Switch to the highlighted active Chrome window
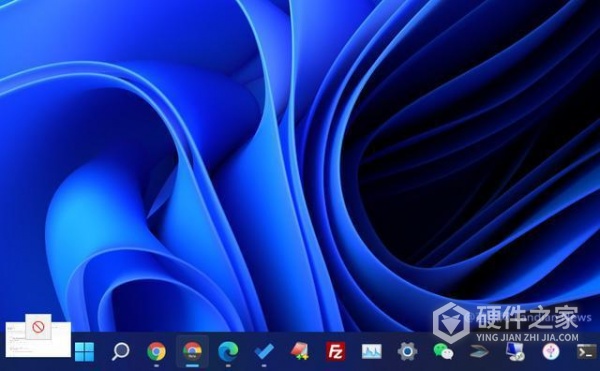 192,351
